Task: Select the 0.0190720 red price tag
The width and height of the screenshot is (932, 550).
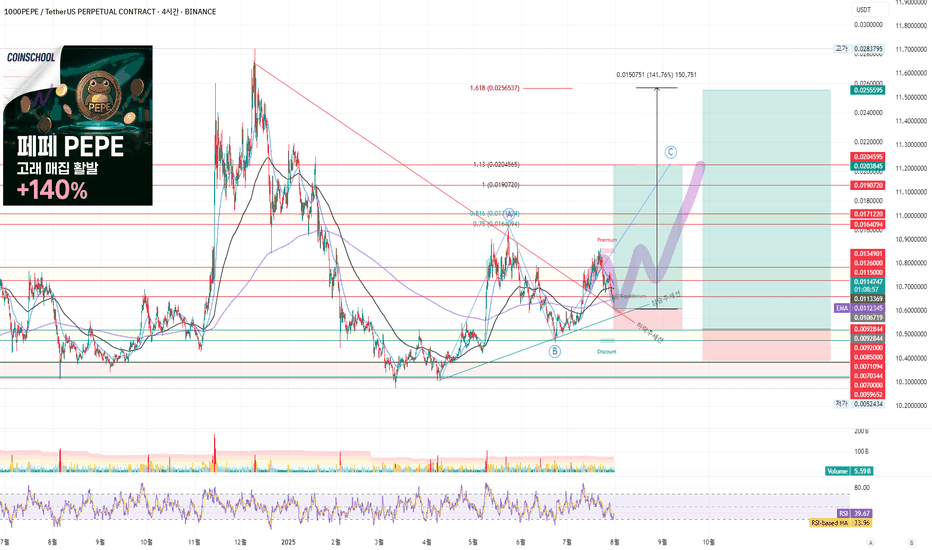Action: pos(868,186)
